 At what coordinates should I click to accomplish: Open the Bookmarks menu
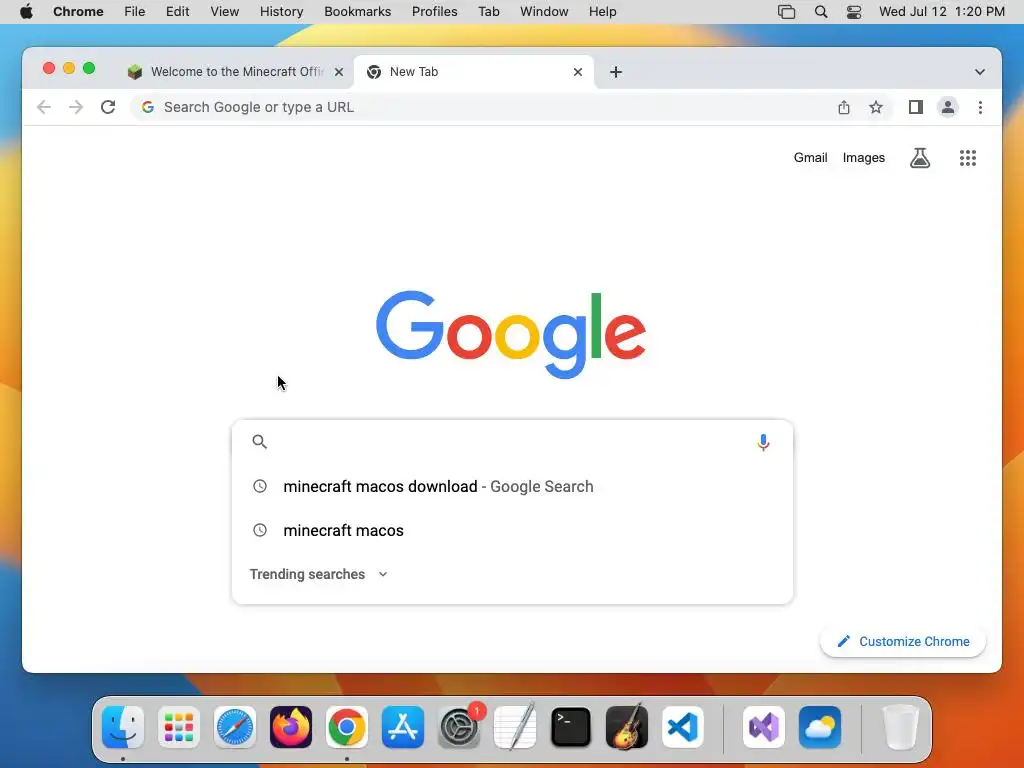tap(357, 12)
